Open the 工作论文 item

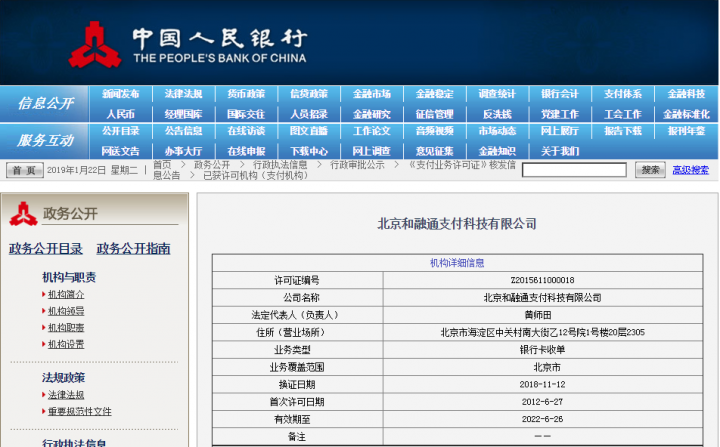tap(372, 131)
